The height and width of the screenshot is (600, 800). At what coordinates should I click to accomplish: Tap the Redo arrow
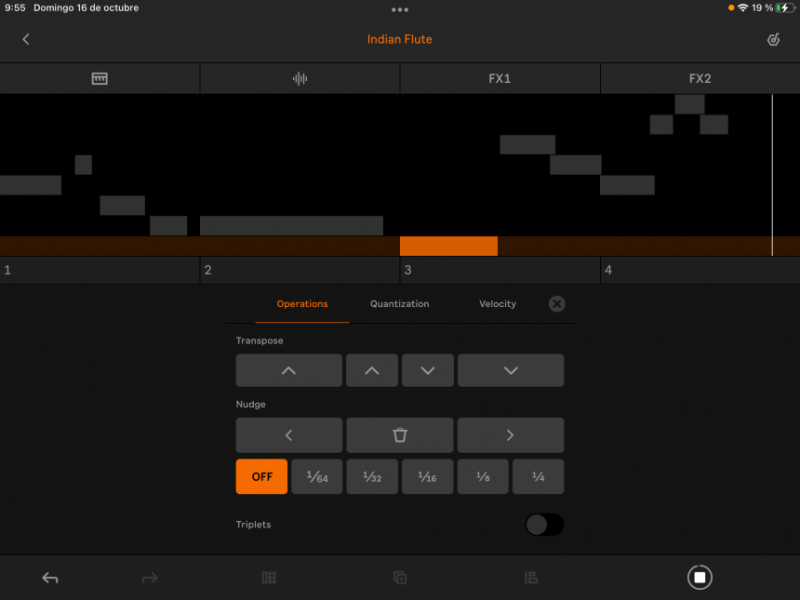(149, 577)
